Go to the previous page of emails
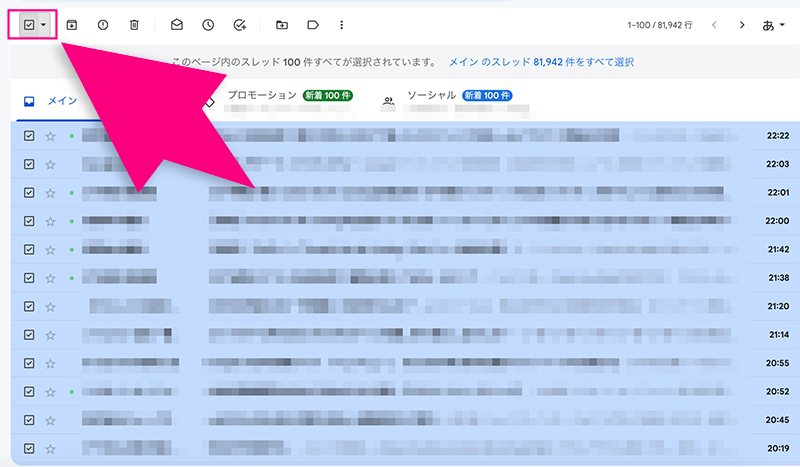 [714, 24]
